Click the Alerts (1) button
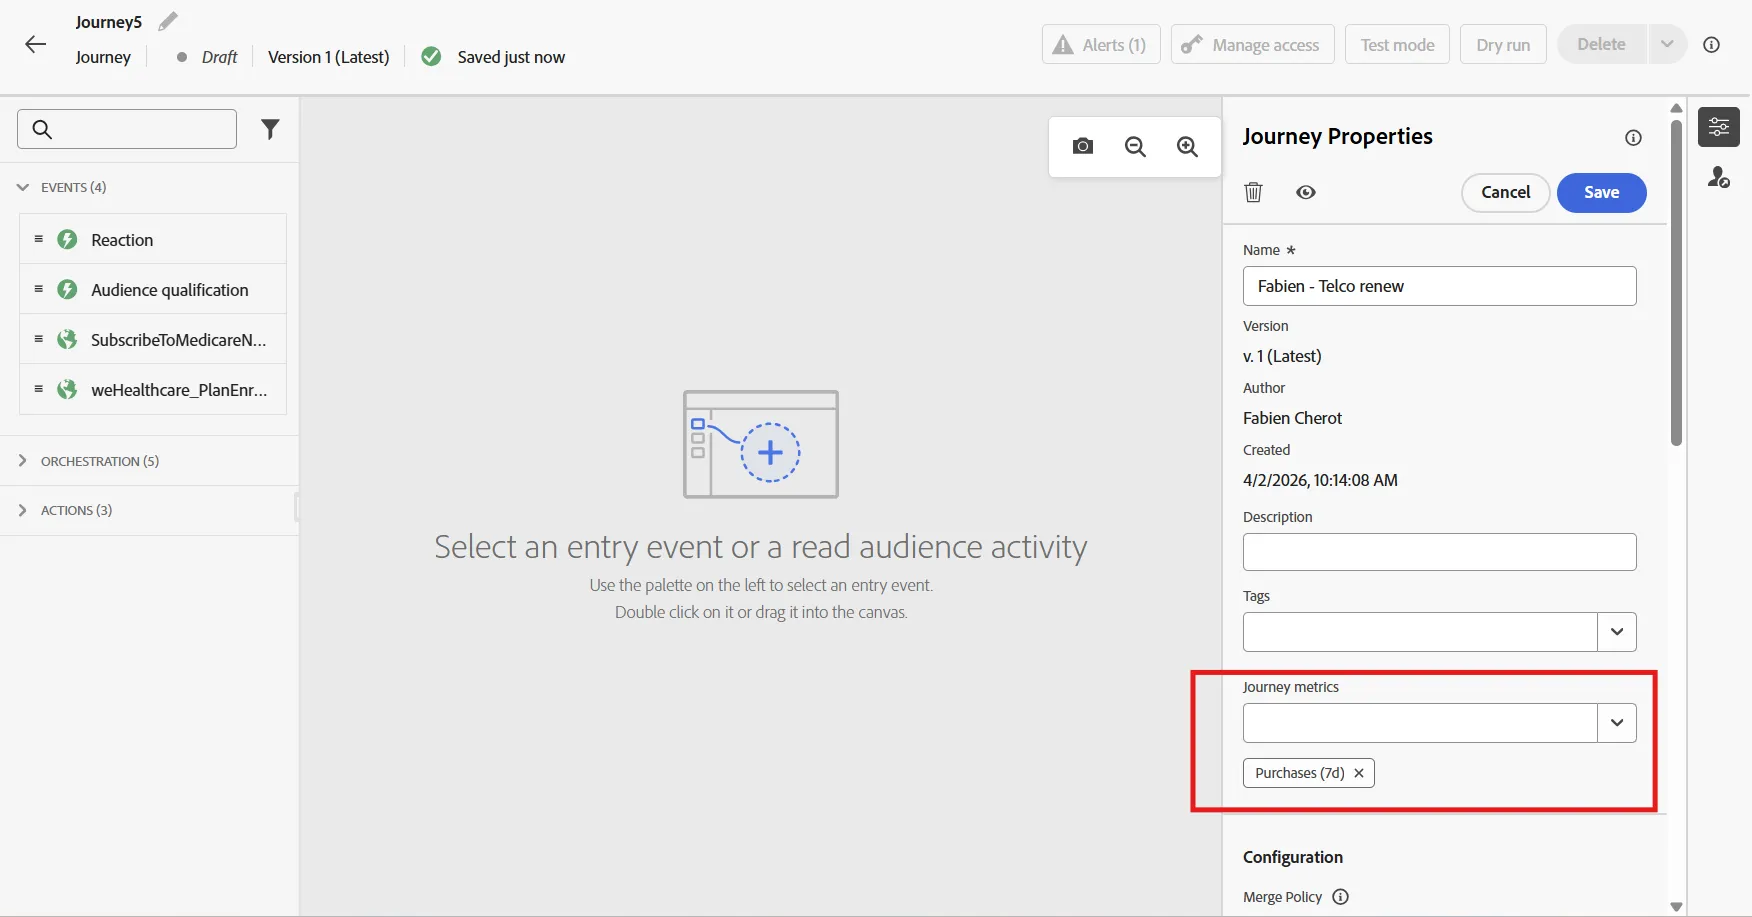The width and height of the screenshot is (1752, 917). click(1101, 44)
